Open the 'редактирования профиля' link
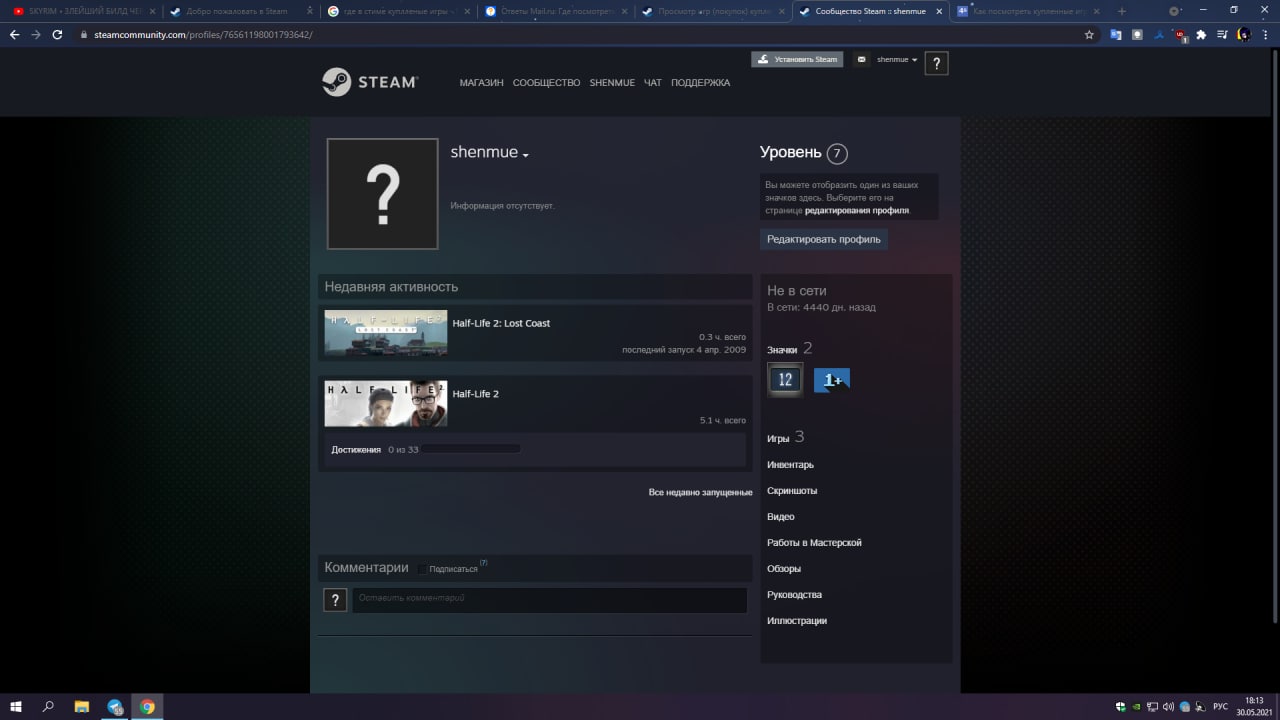Viewport: 1280px width, 720px height. pos(857,211)
